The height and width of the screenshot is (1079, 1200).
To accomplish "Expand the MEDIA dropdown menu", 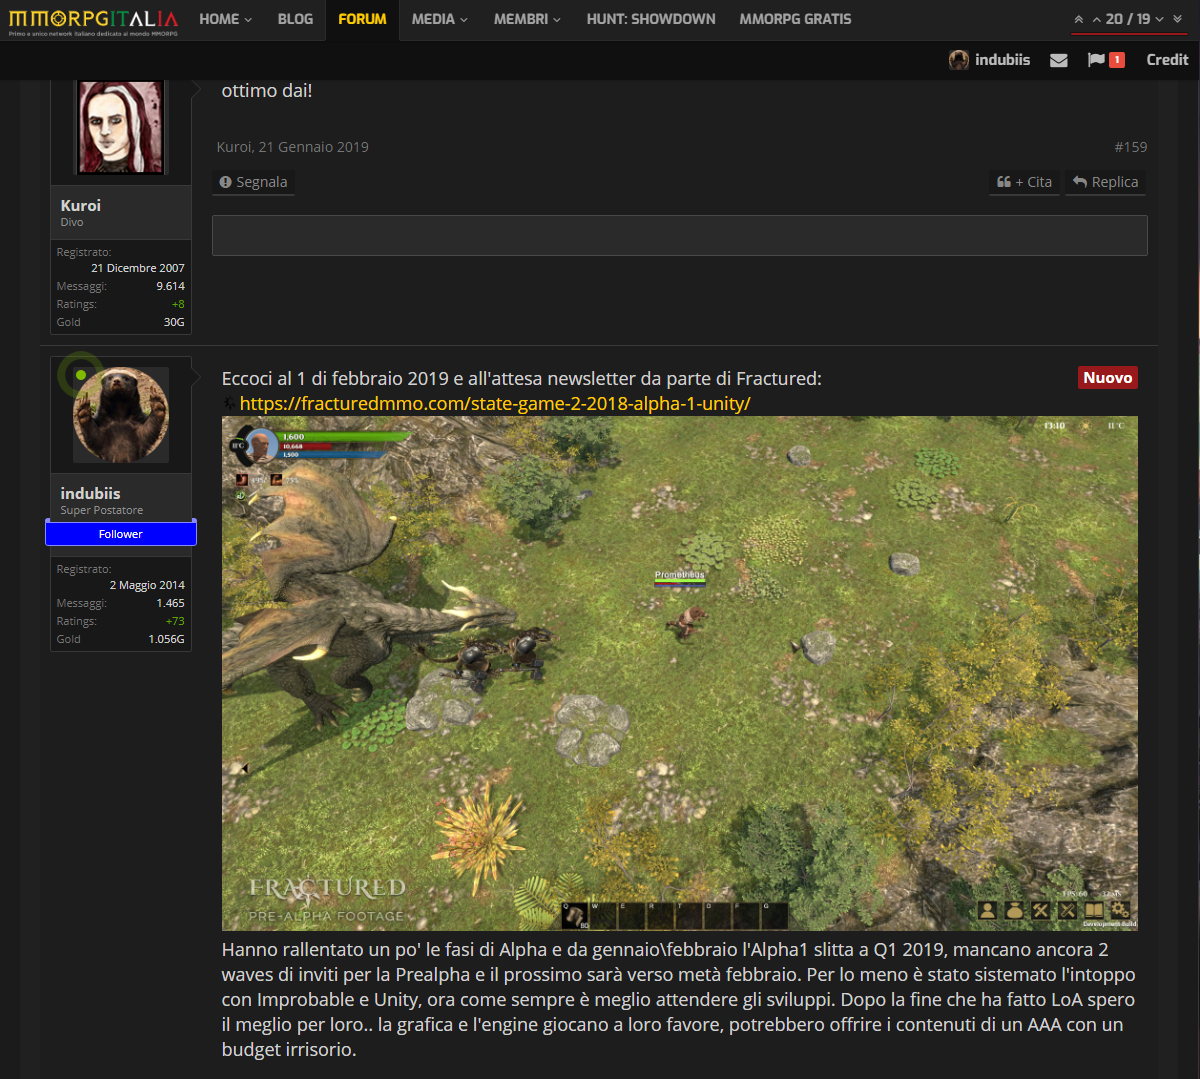I will [x=439, y=19].
